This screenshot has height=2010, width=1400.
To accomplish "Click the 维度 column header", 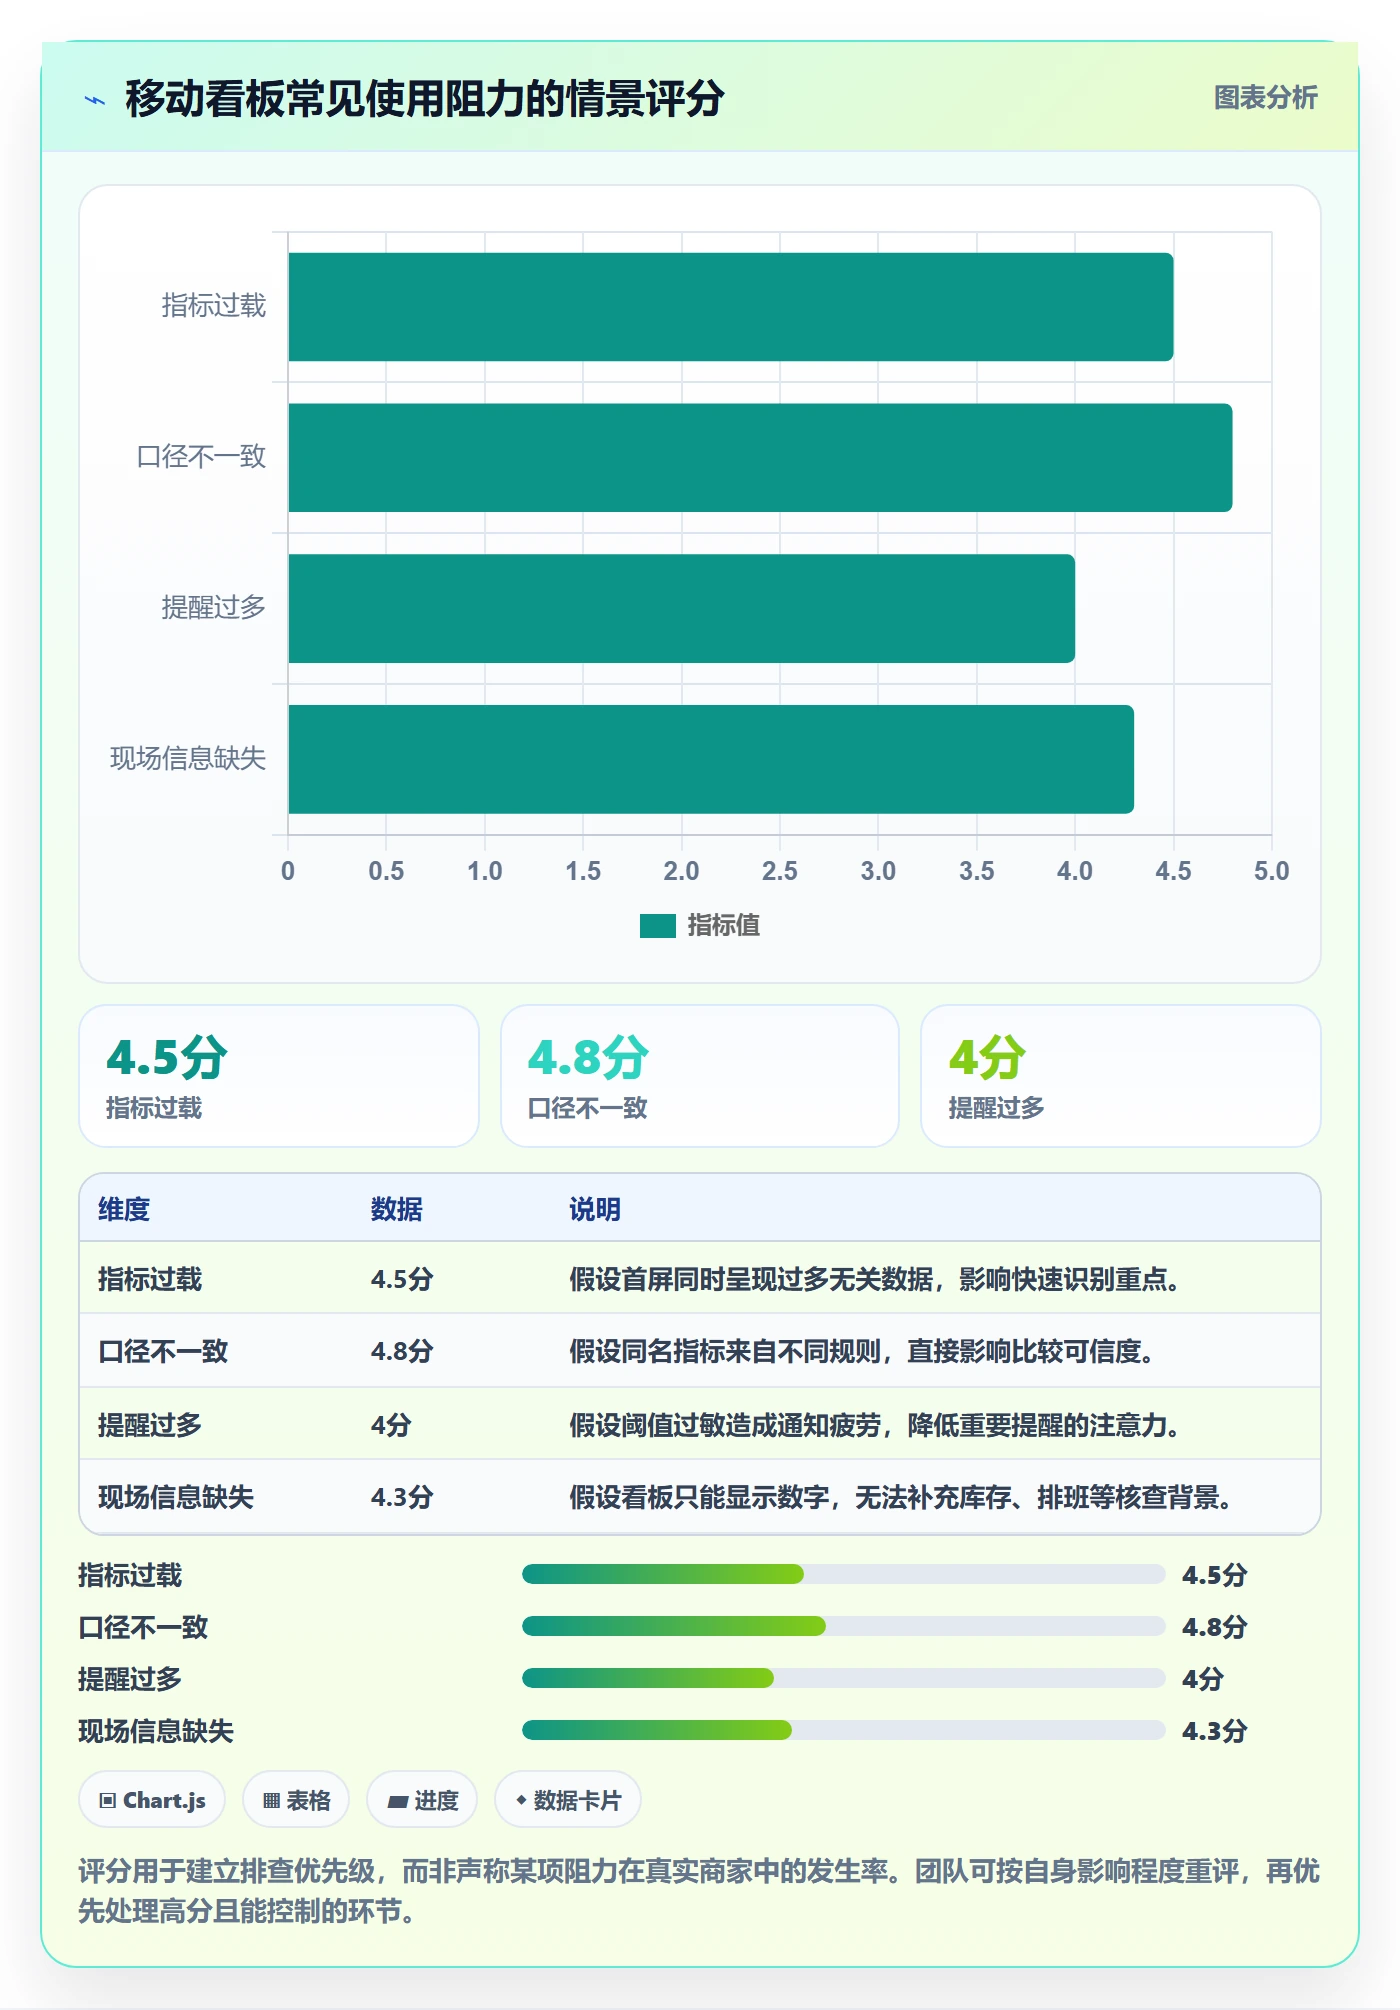I will [124, 1210].
